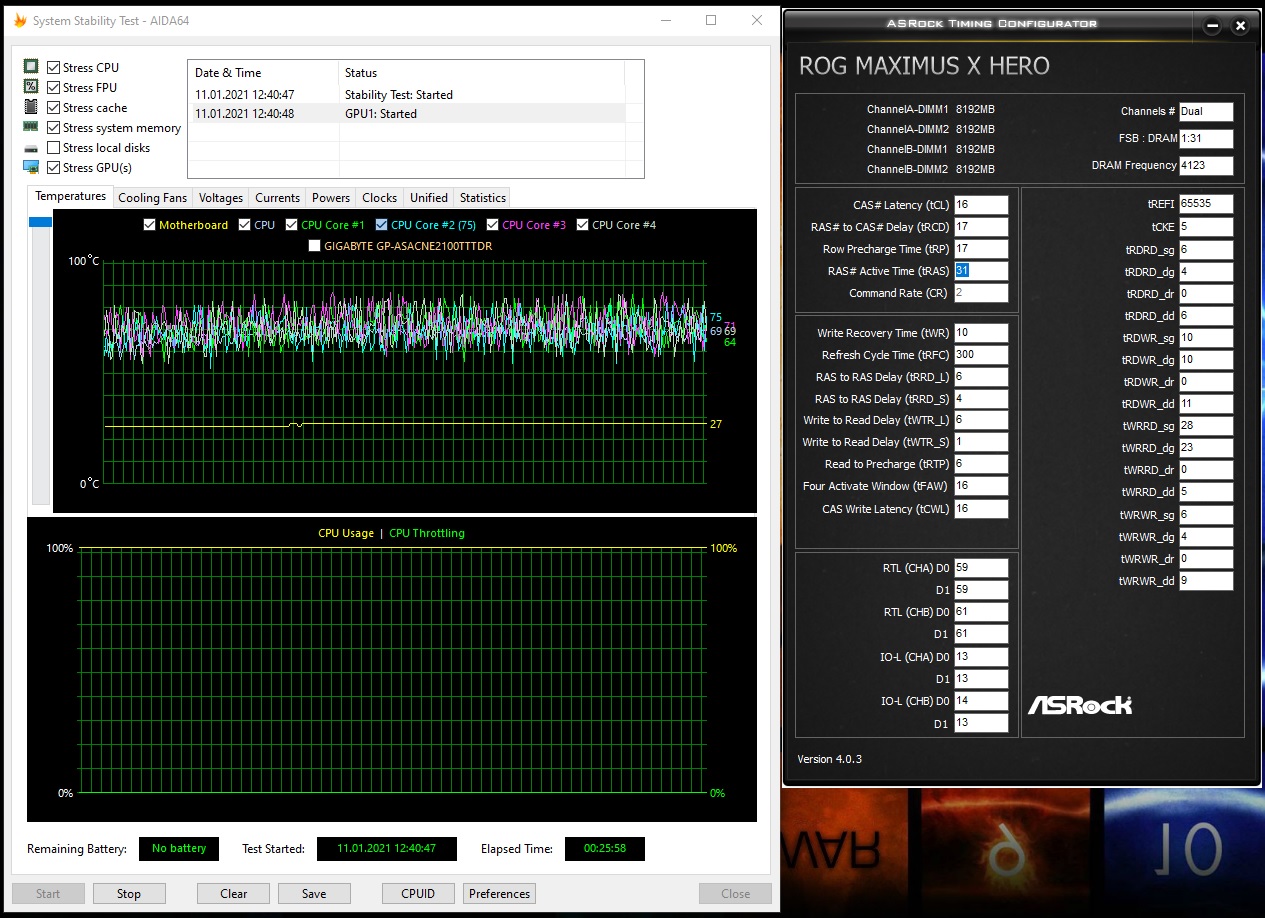Click the FPU percent icon beside Stress FPU
Viewport: 1265px width, 918px height.
point(31,87)
